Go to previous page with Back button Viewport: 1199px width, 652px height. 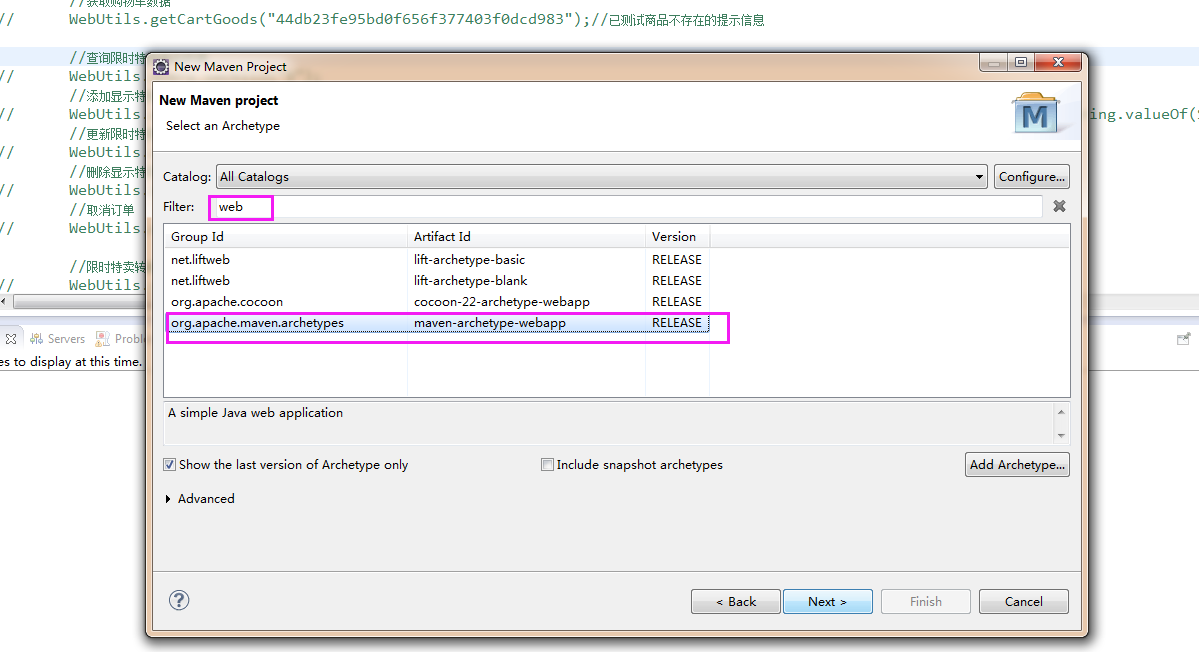point(736,602)
